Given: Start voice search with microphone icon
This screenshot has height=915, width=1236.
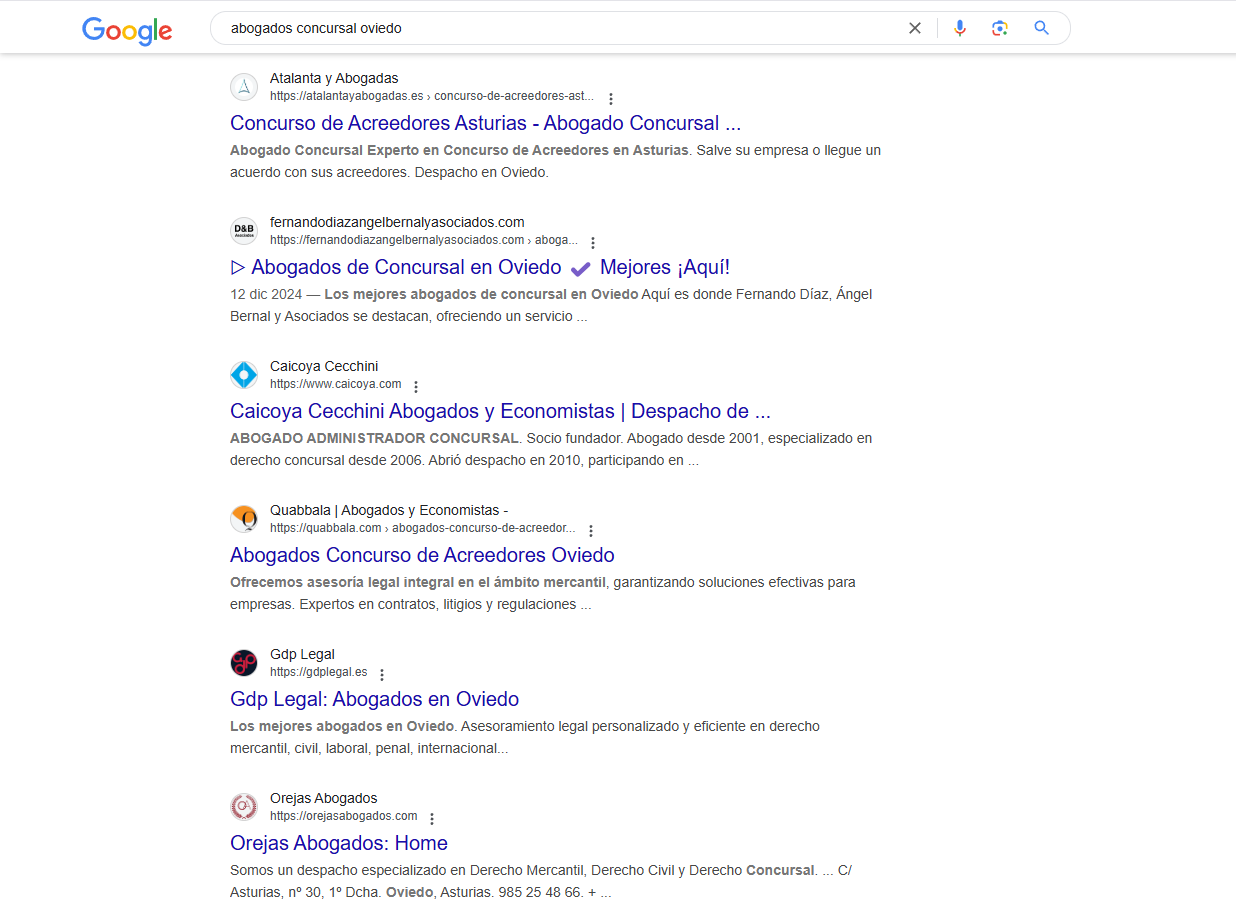Looking at the screenshot, I should [x=959, y=28].
